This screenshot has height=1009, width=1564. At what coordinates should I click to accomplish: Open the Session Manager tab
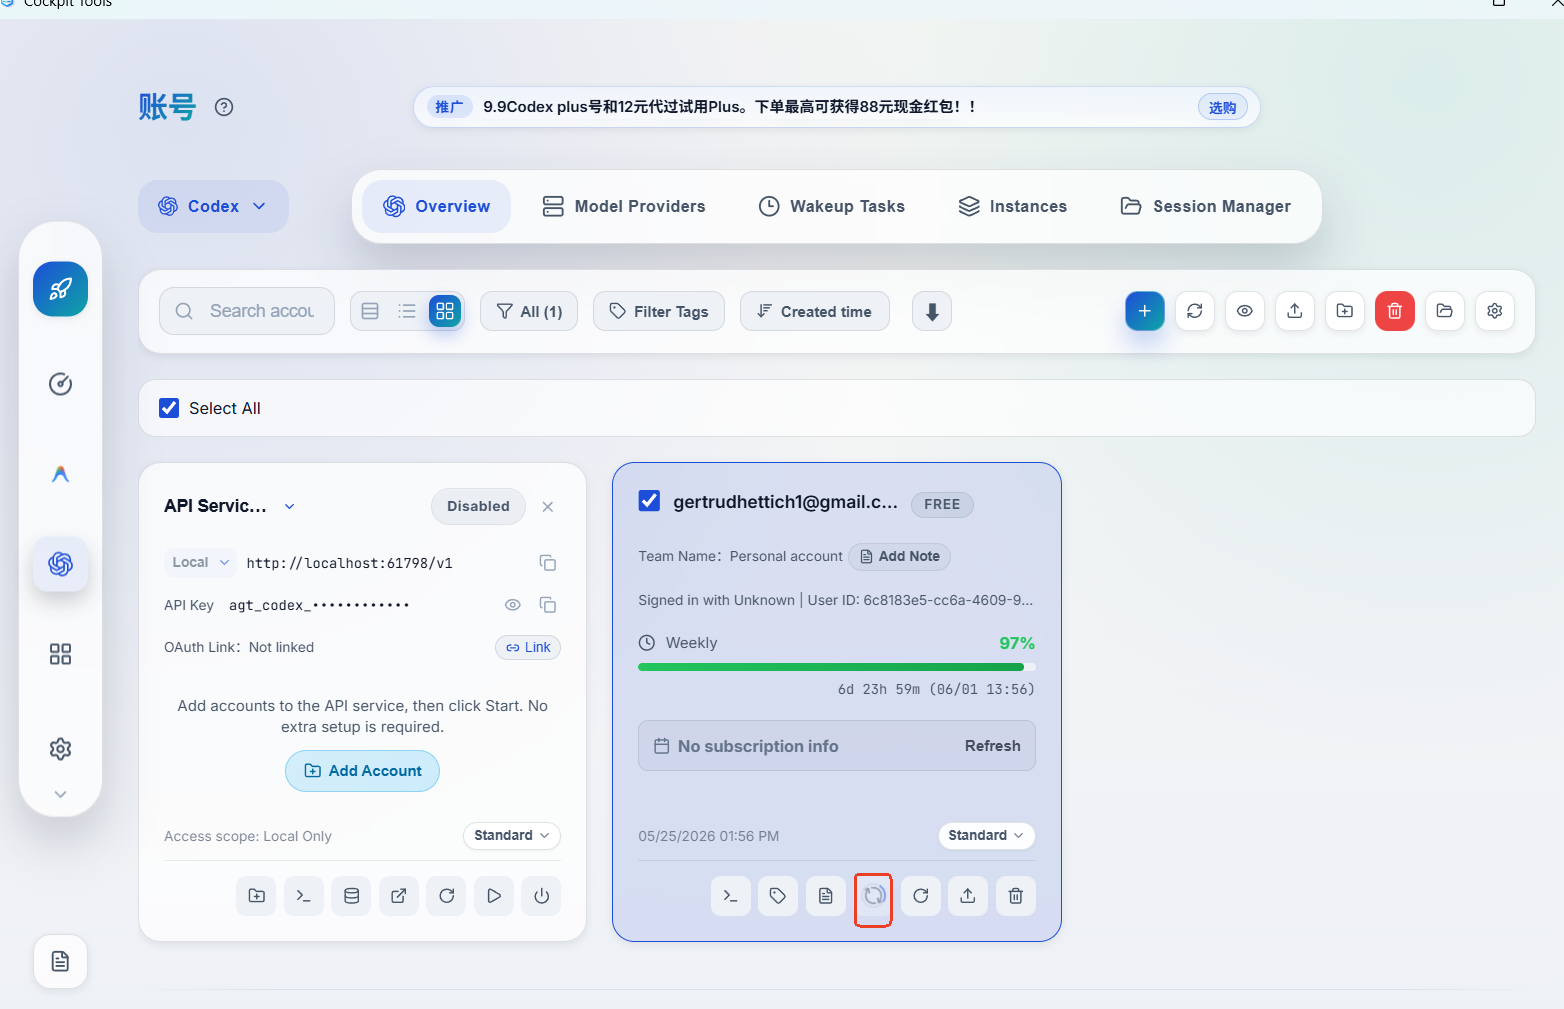point(1206,206)
